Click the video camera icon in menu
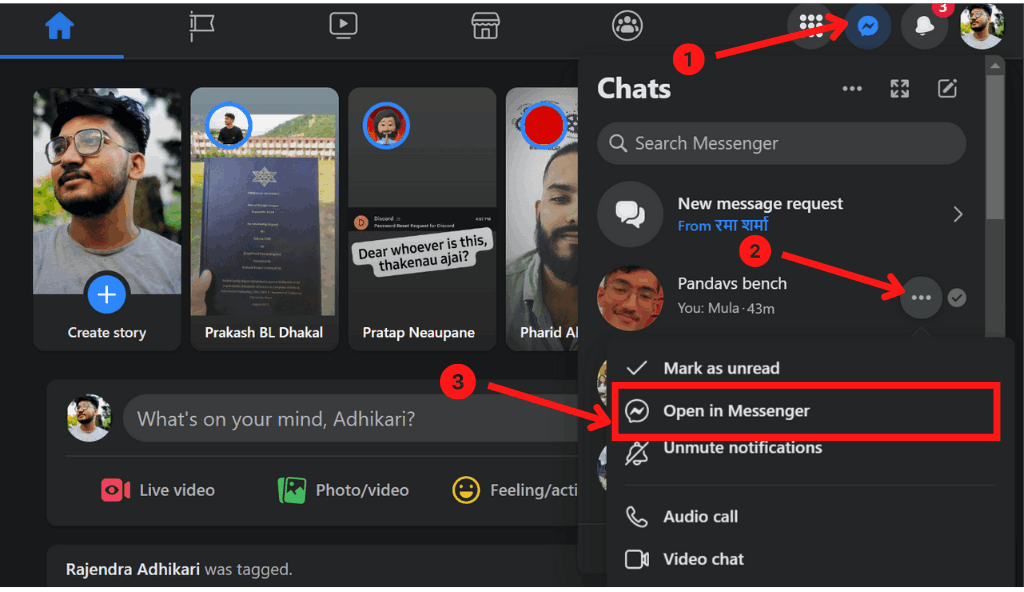 point(637,559)
